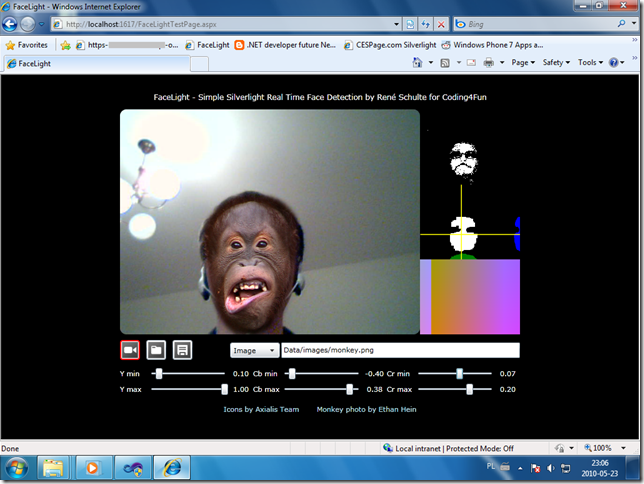Expand the Page menu dropdown
Image resolution: width=644 pixels, height=484 pixels.
point(522,62)
